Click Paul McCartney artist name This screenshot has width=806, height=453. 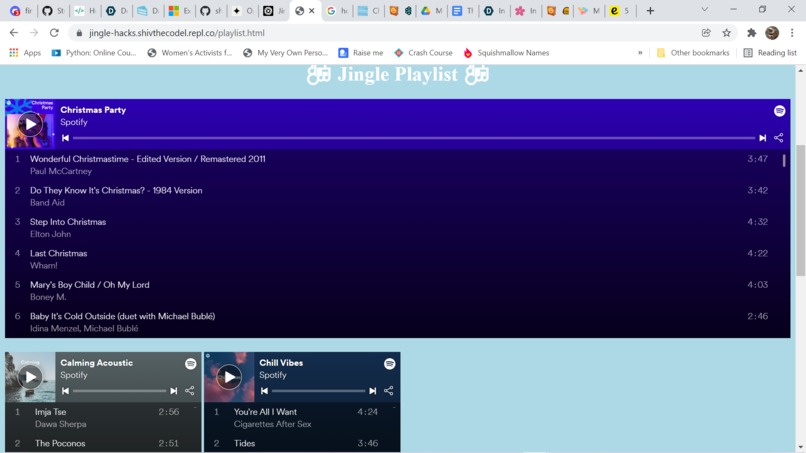click(61, 171)
